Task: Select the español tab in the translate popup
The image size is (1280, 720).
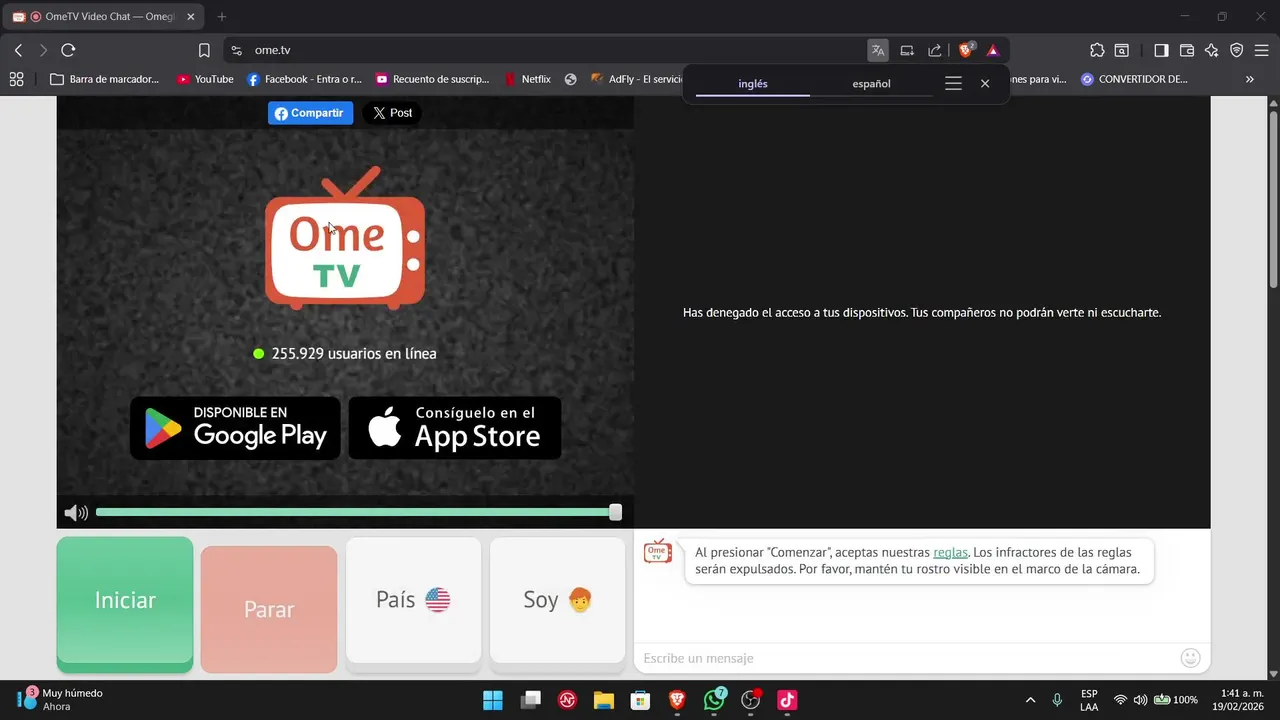Action: click(871, 84)
